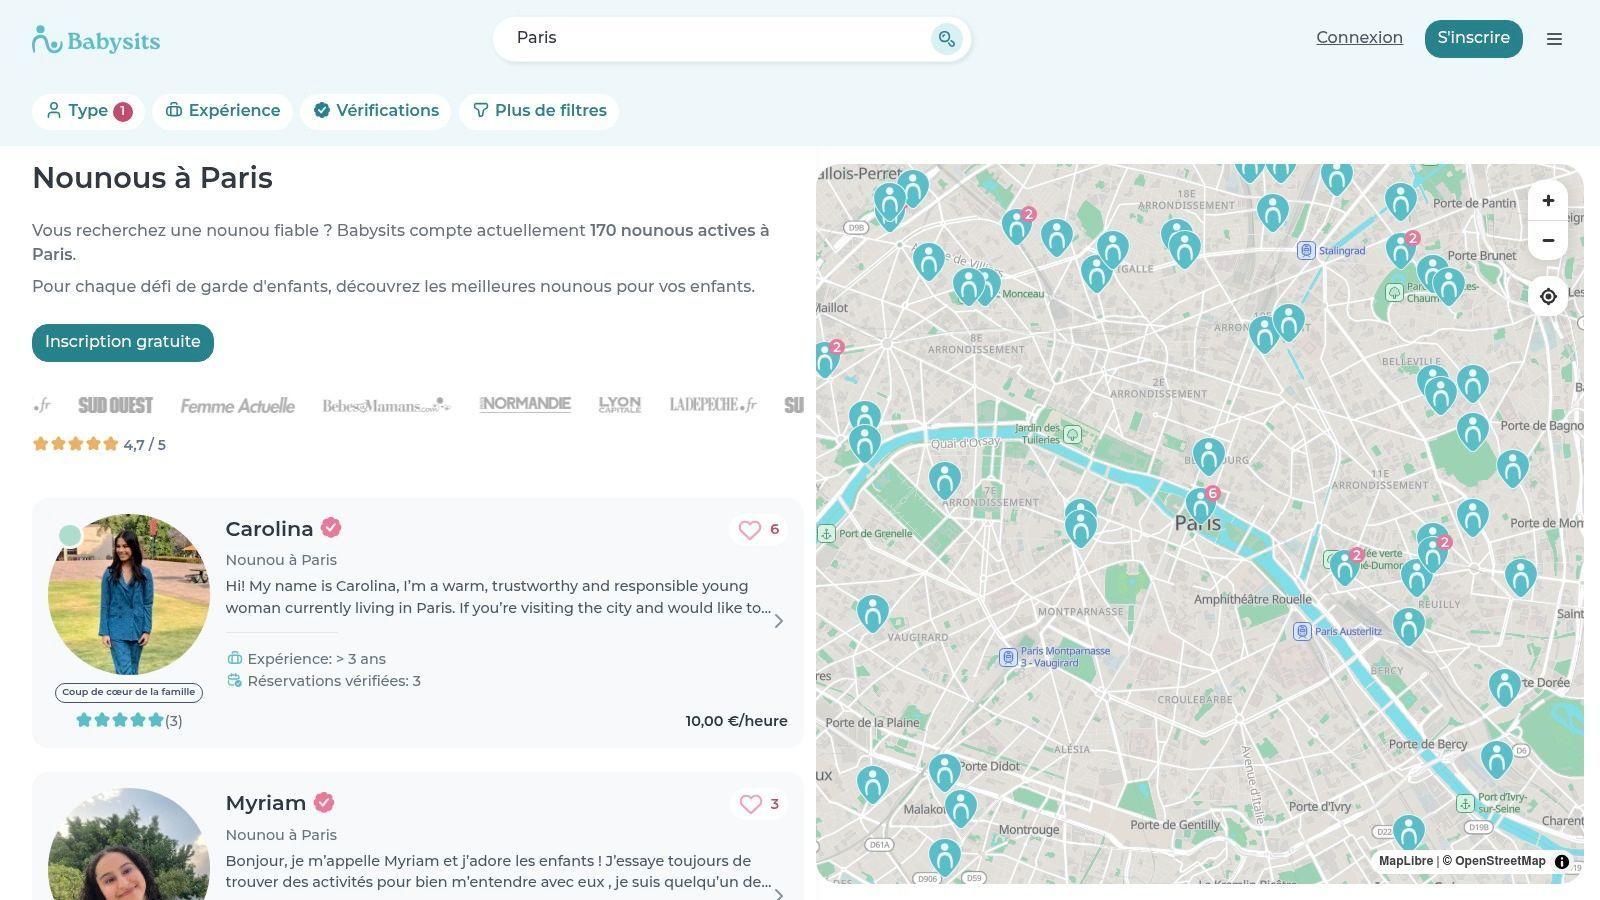Click Paris Montparnasse station icon on map
Image resolution: width=1600 pixels, height=900 pixels.
coord(1008,657)
